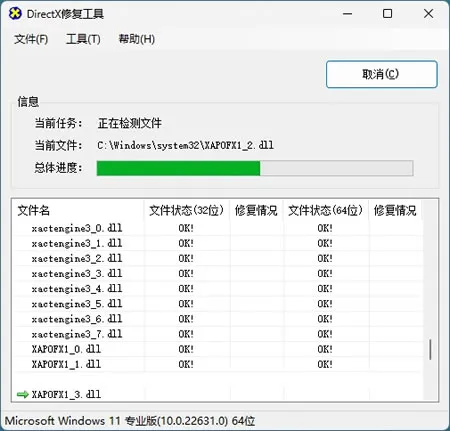The image size is (450, 431).
Task: Select row xactengine3_6.dll
Action: click(218, 319)
